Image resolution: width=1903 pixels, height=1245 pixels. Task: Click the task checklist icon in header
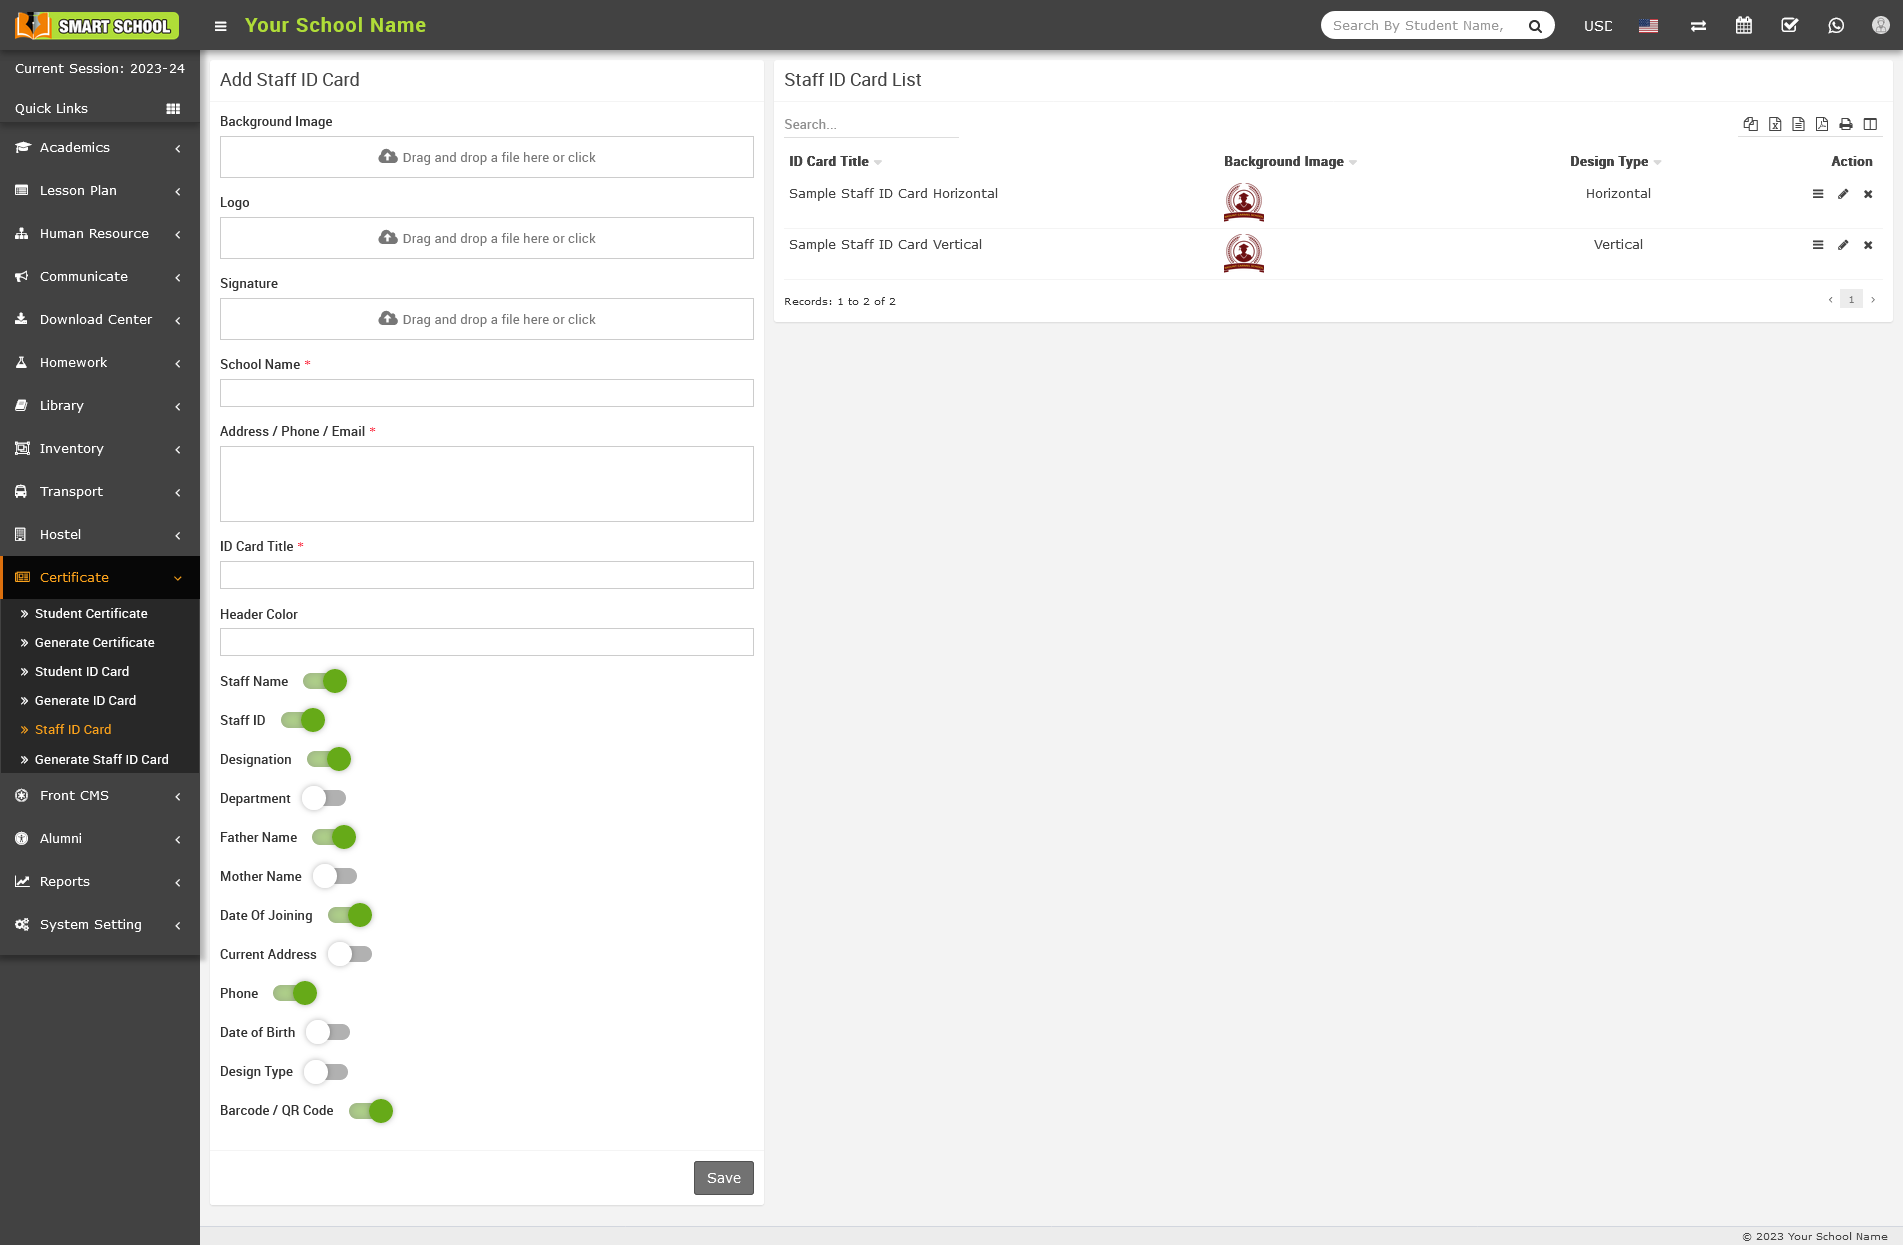[x=1789, y=26]
